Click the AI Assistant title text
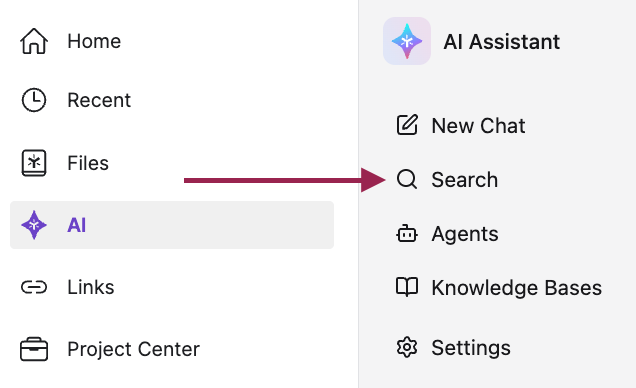Viewport: 636px width, 388px height. click(x=502, y=42)
